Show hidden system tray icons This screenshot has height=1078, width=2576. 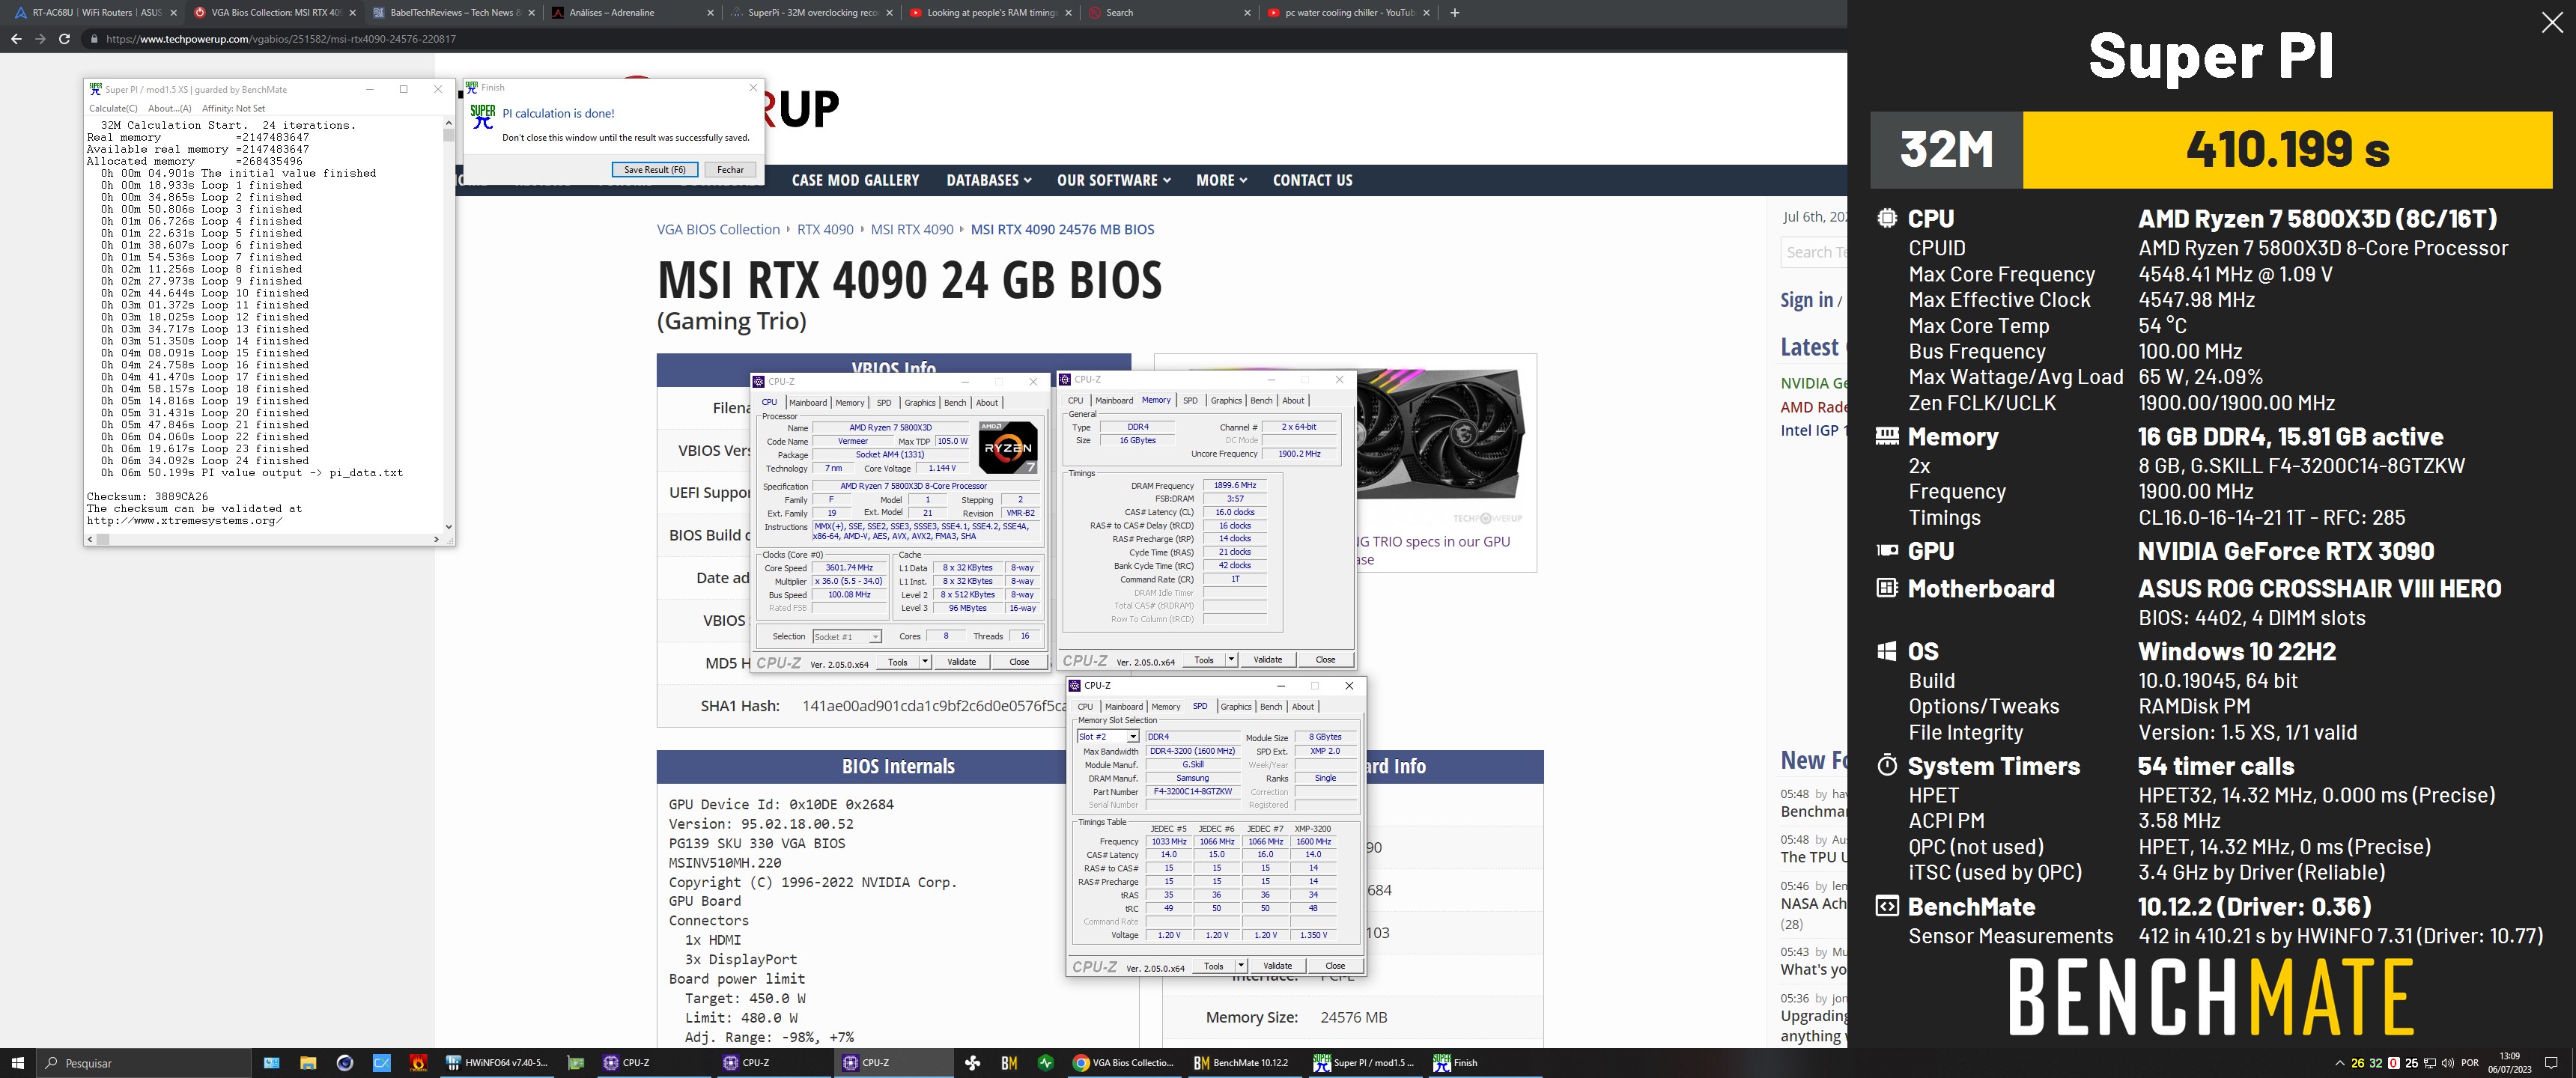(2339, 1063)
